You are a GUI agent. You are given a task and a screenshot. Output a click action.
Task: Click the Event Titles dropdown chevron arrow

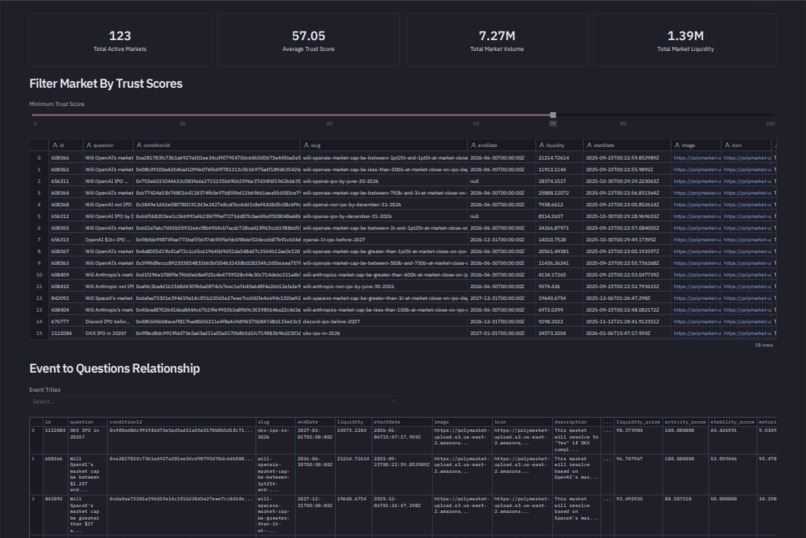393,401
